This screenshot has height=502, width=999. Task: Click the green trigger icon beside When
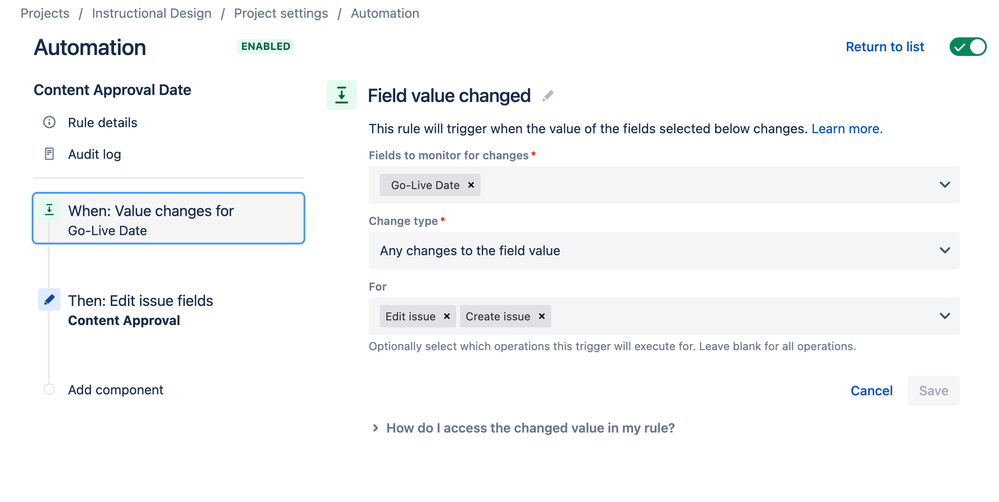(x=49, y=211)
